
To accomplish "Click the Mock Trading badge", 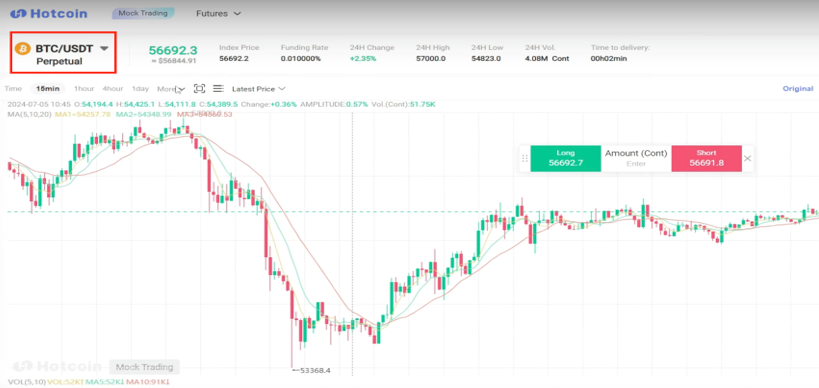I will [143, 13].
